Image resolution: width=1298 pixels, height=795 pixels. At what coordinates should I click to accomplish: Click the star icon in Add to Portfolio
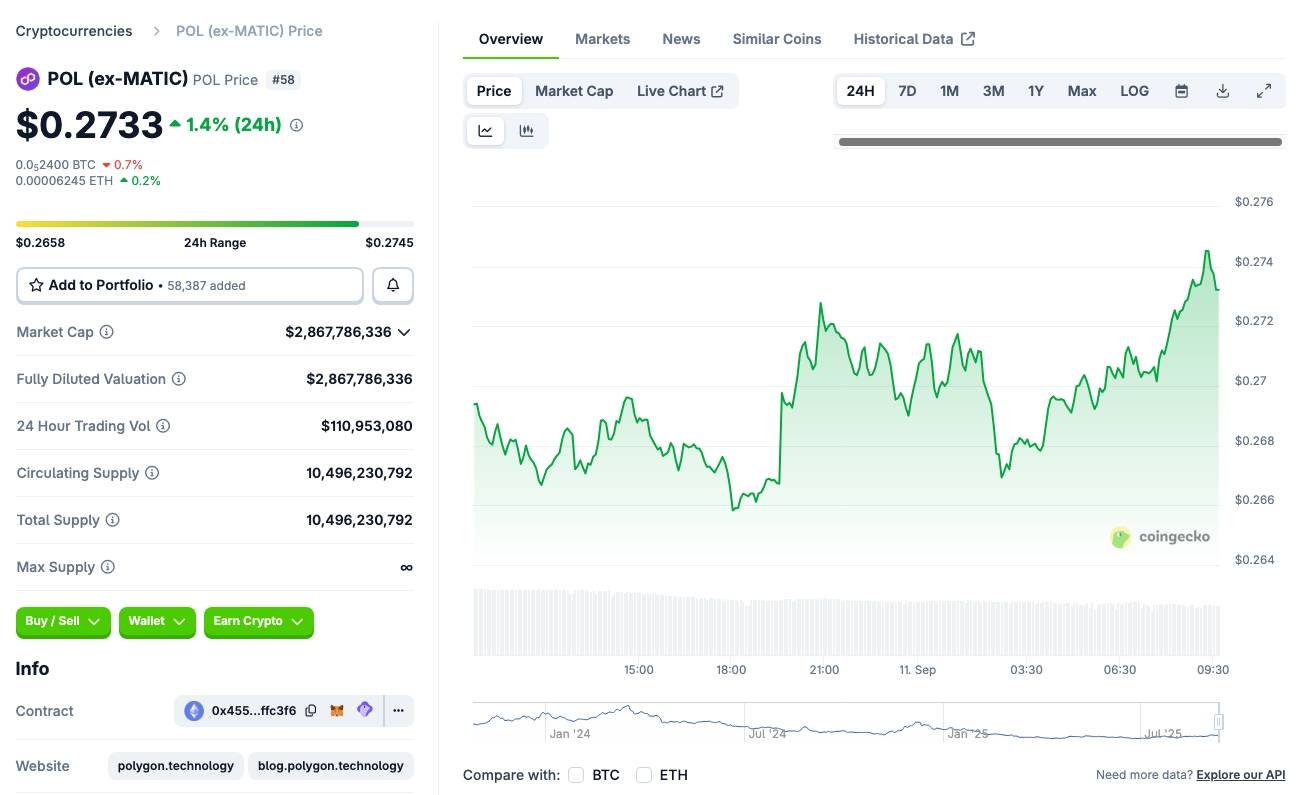(37, 285)
